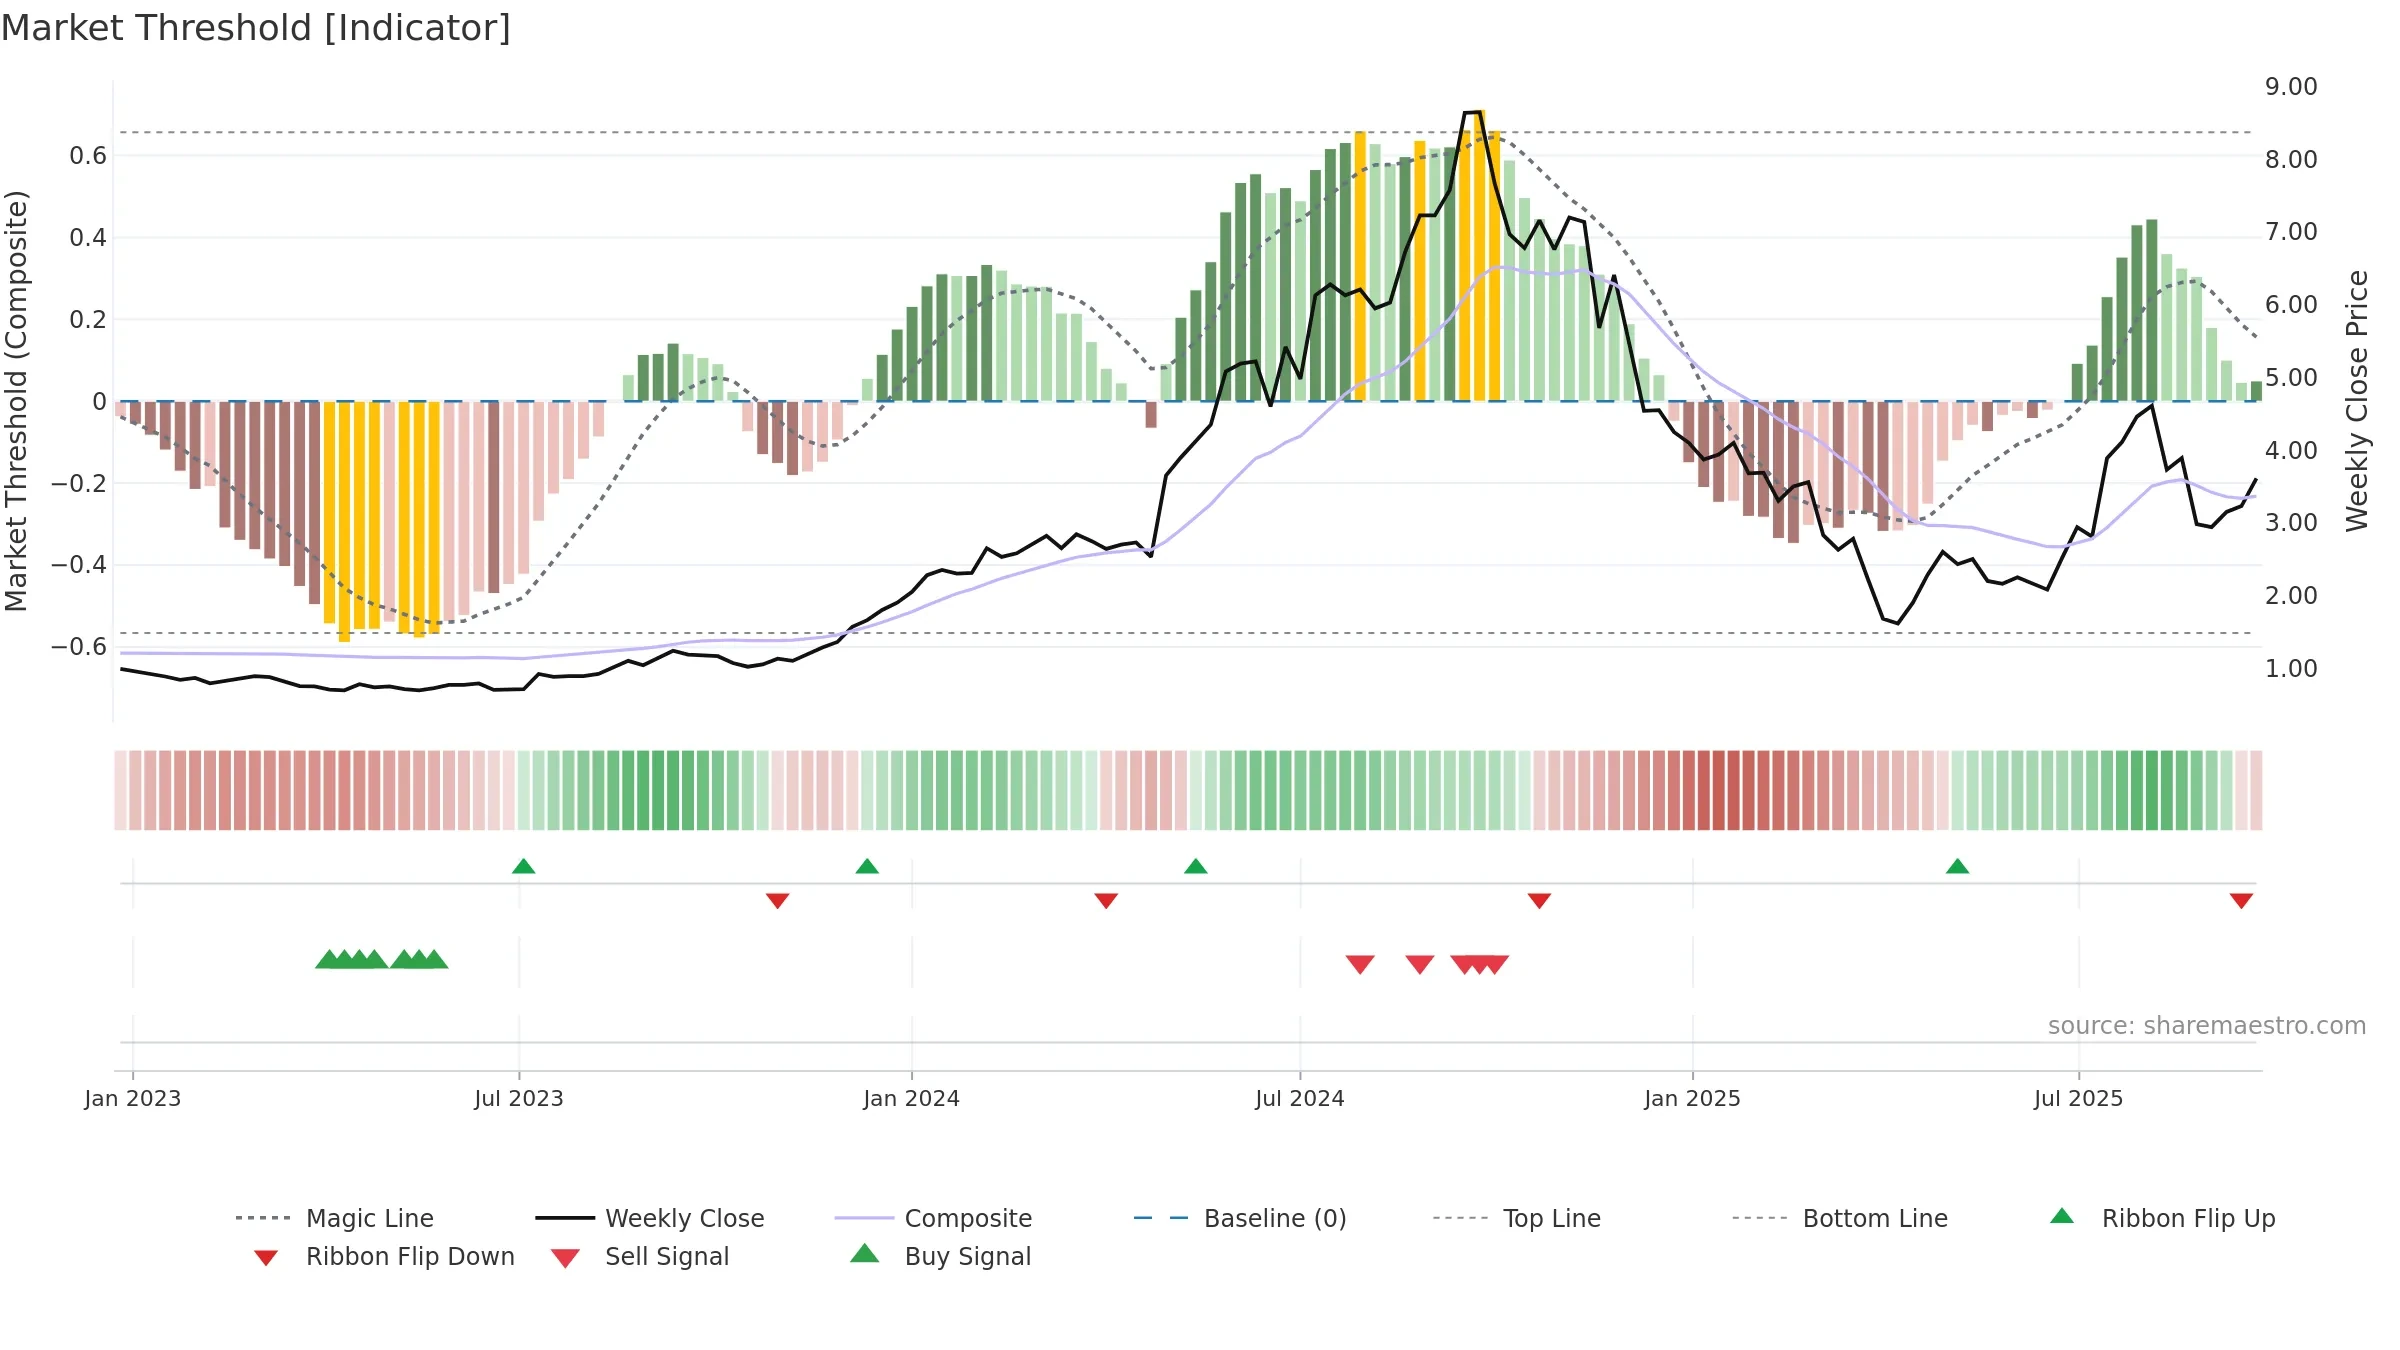
Task: Click the ribbon flip down marker in autumn 2024
Action: coord(1539,901)
